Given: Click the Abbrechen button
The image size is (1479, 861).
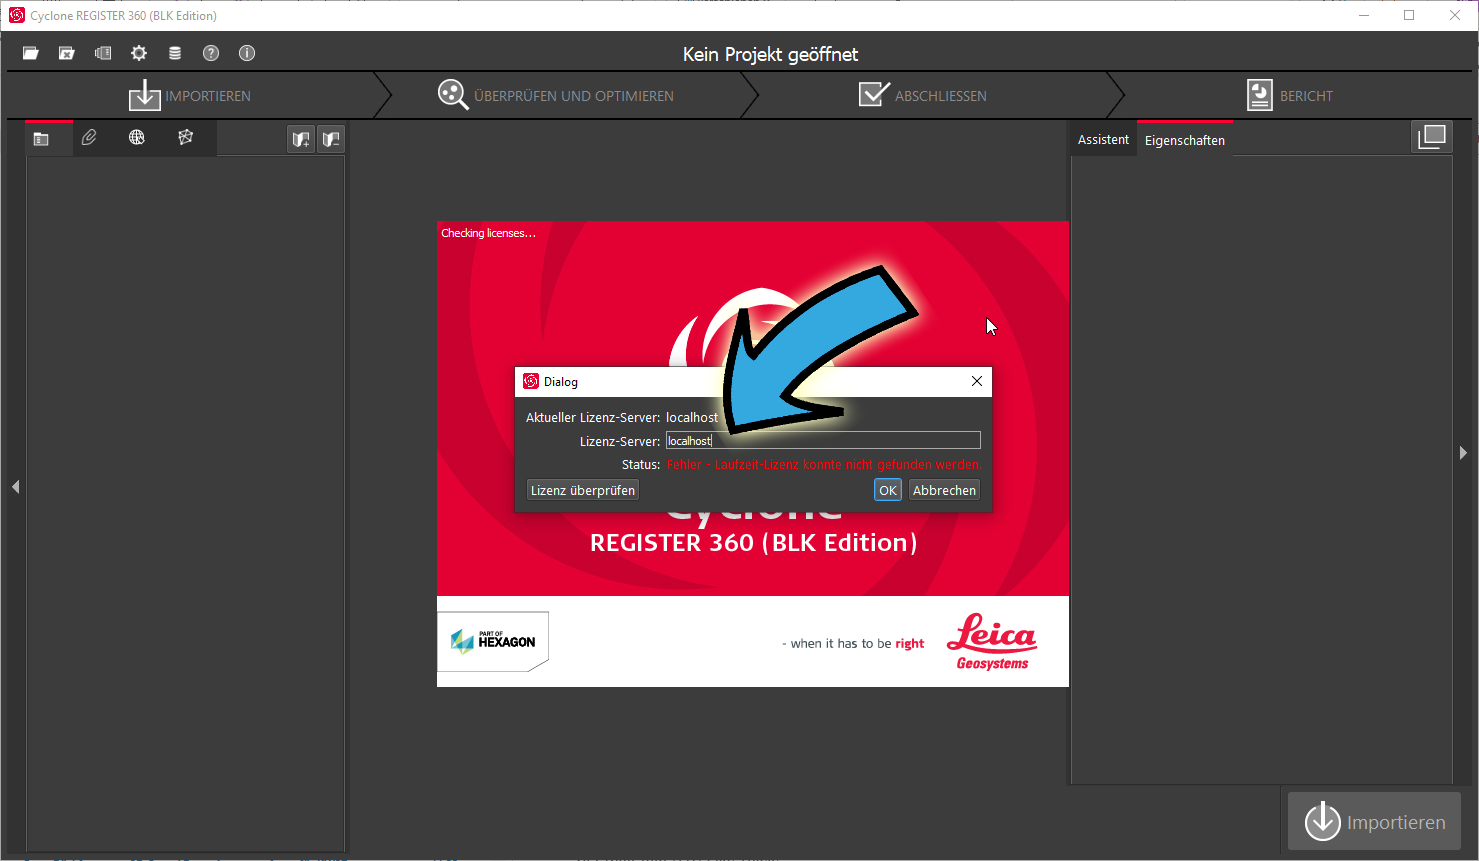Looking at the screenshot, I should pyautogui.click(x=944, y=490).
